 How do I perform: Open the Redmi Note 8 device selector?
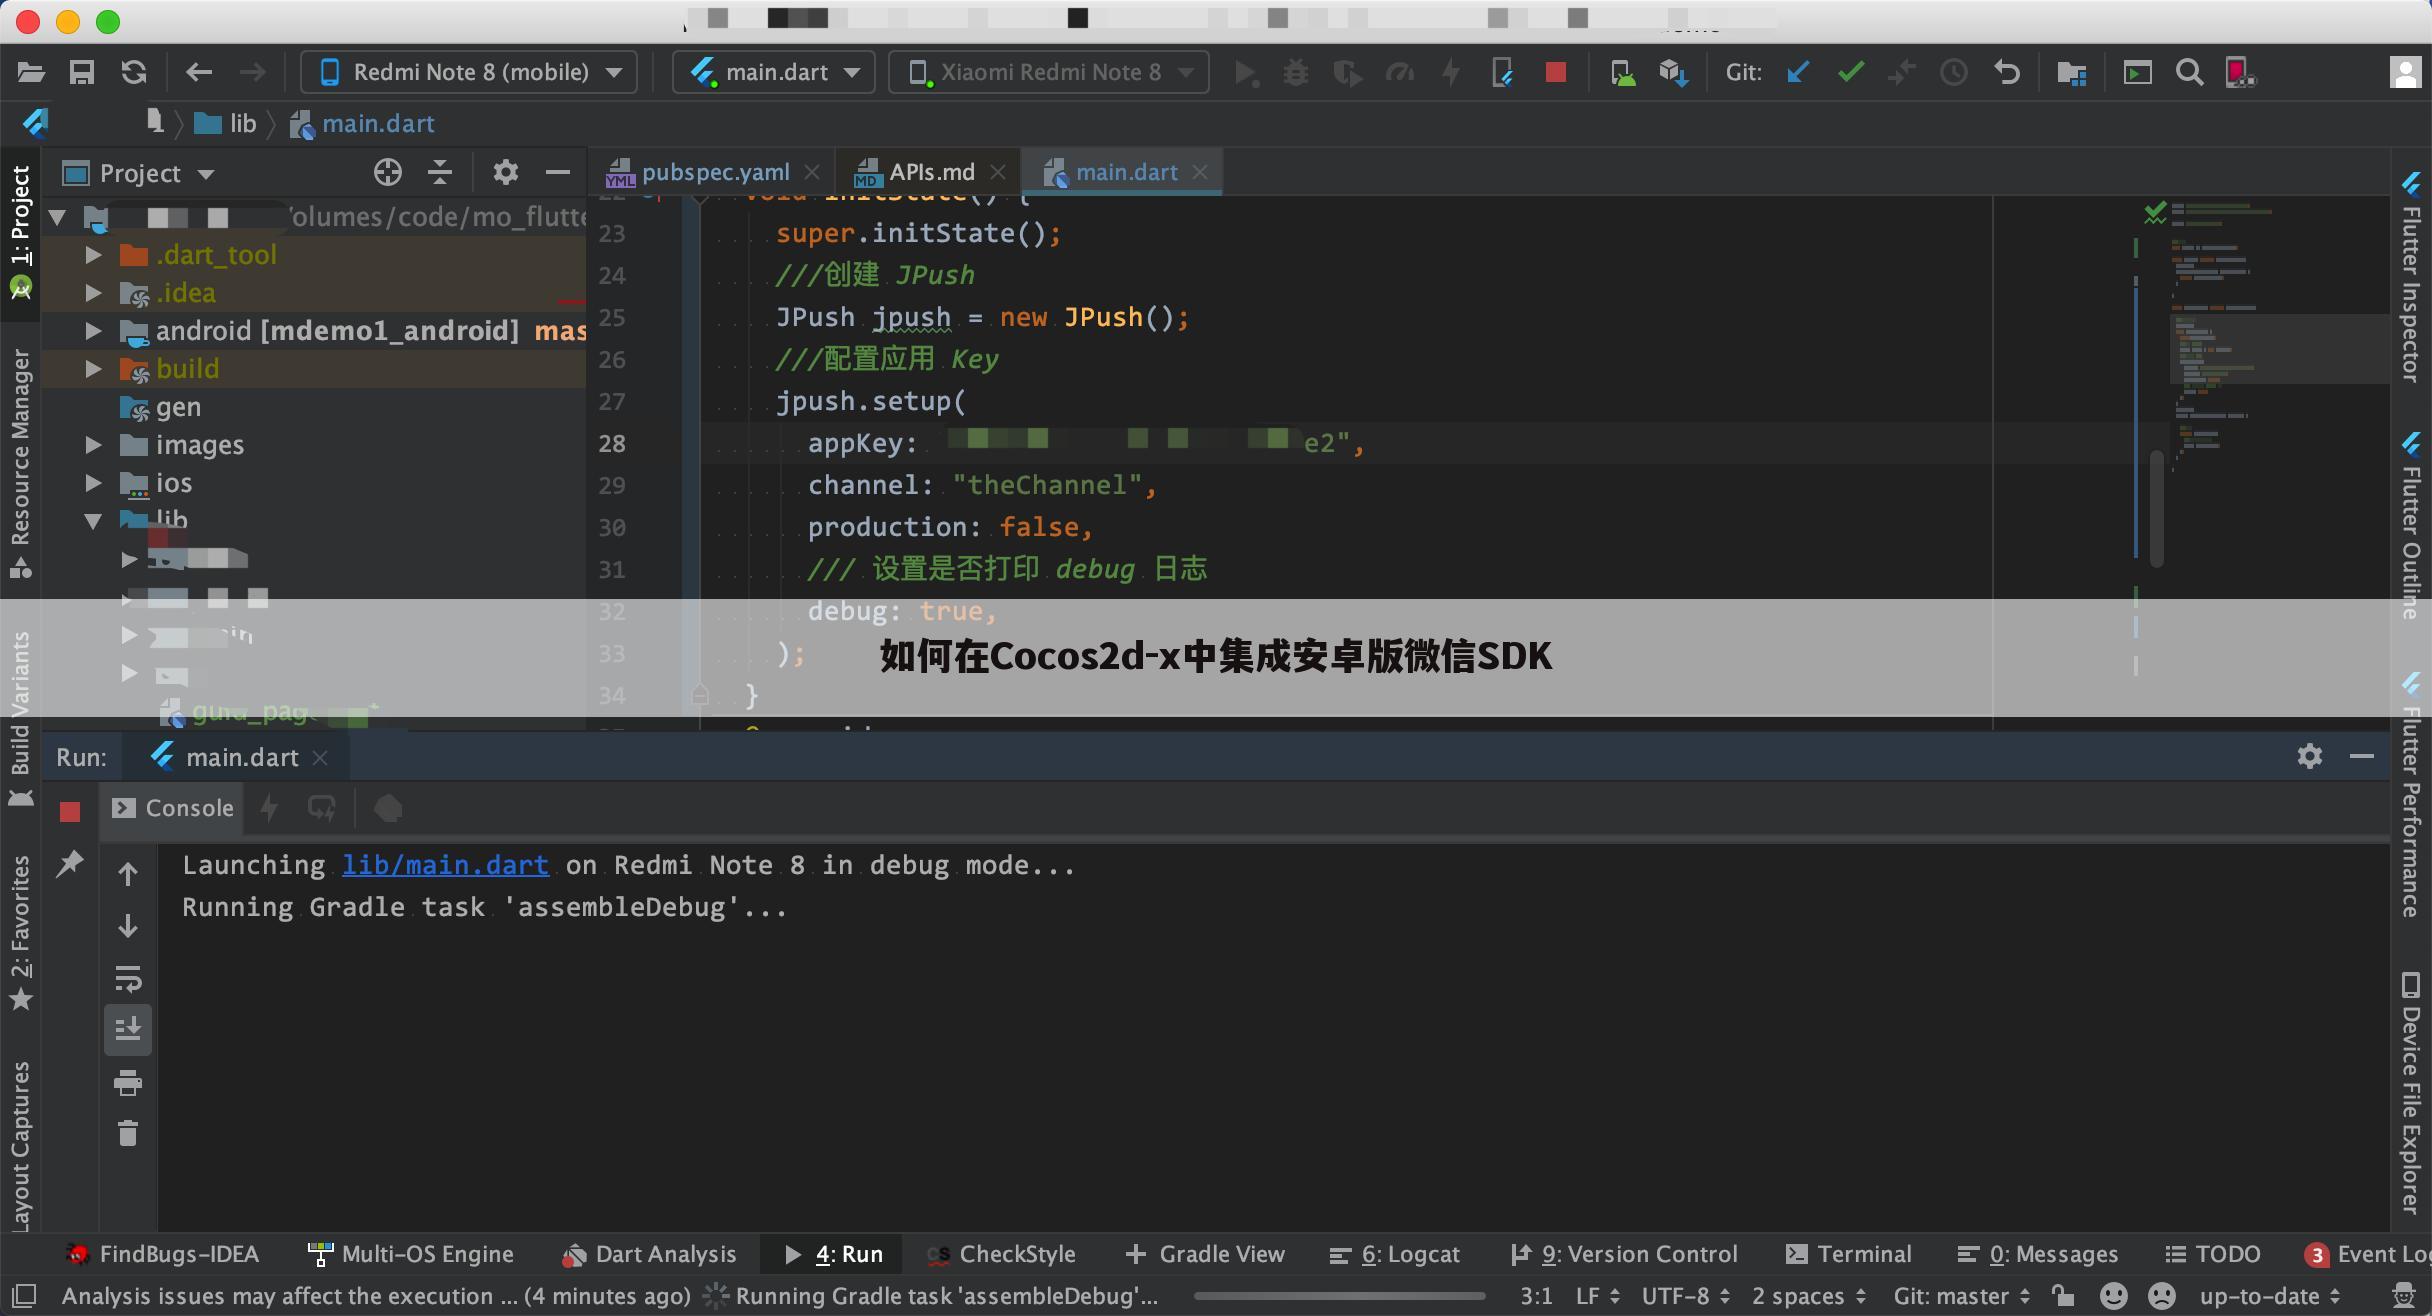pos(468,71)
